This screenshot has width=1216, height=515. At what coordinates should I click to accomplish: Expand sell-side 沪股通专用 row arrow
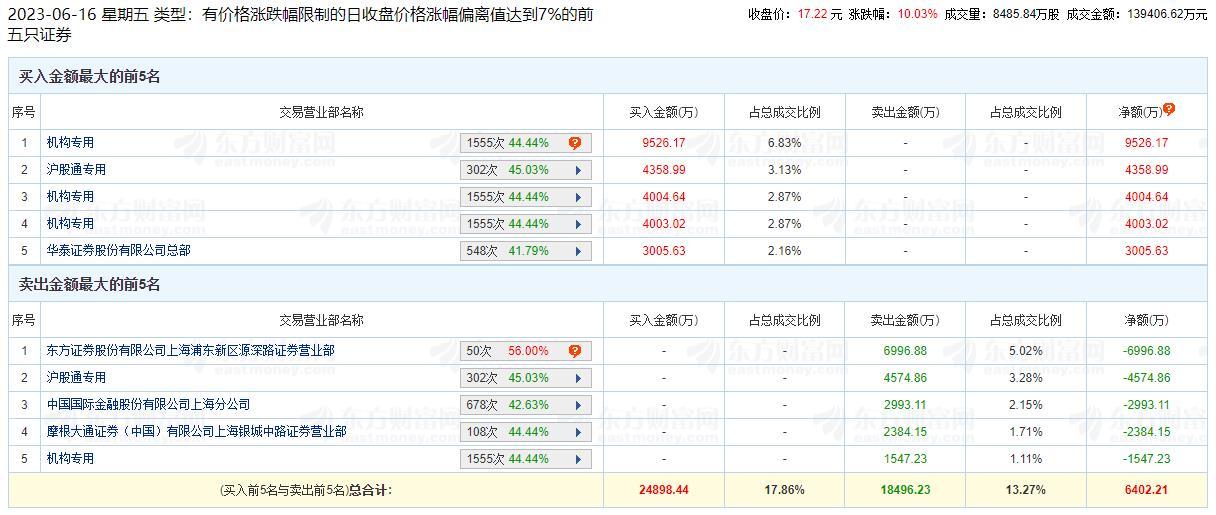click(x=578, y=378)
